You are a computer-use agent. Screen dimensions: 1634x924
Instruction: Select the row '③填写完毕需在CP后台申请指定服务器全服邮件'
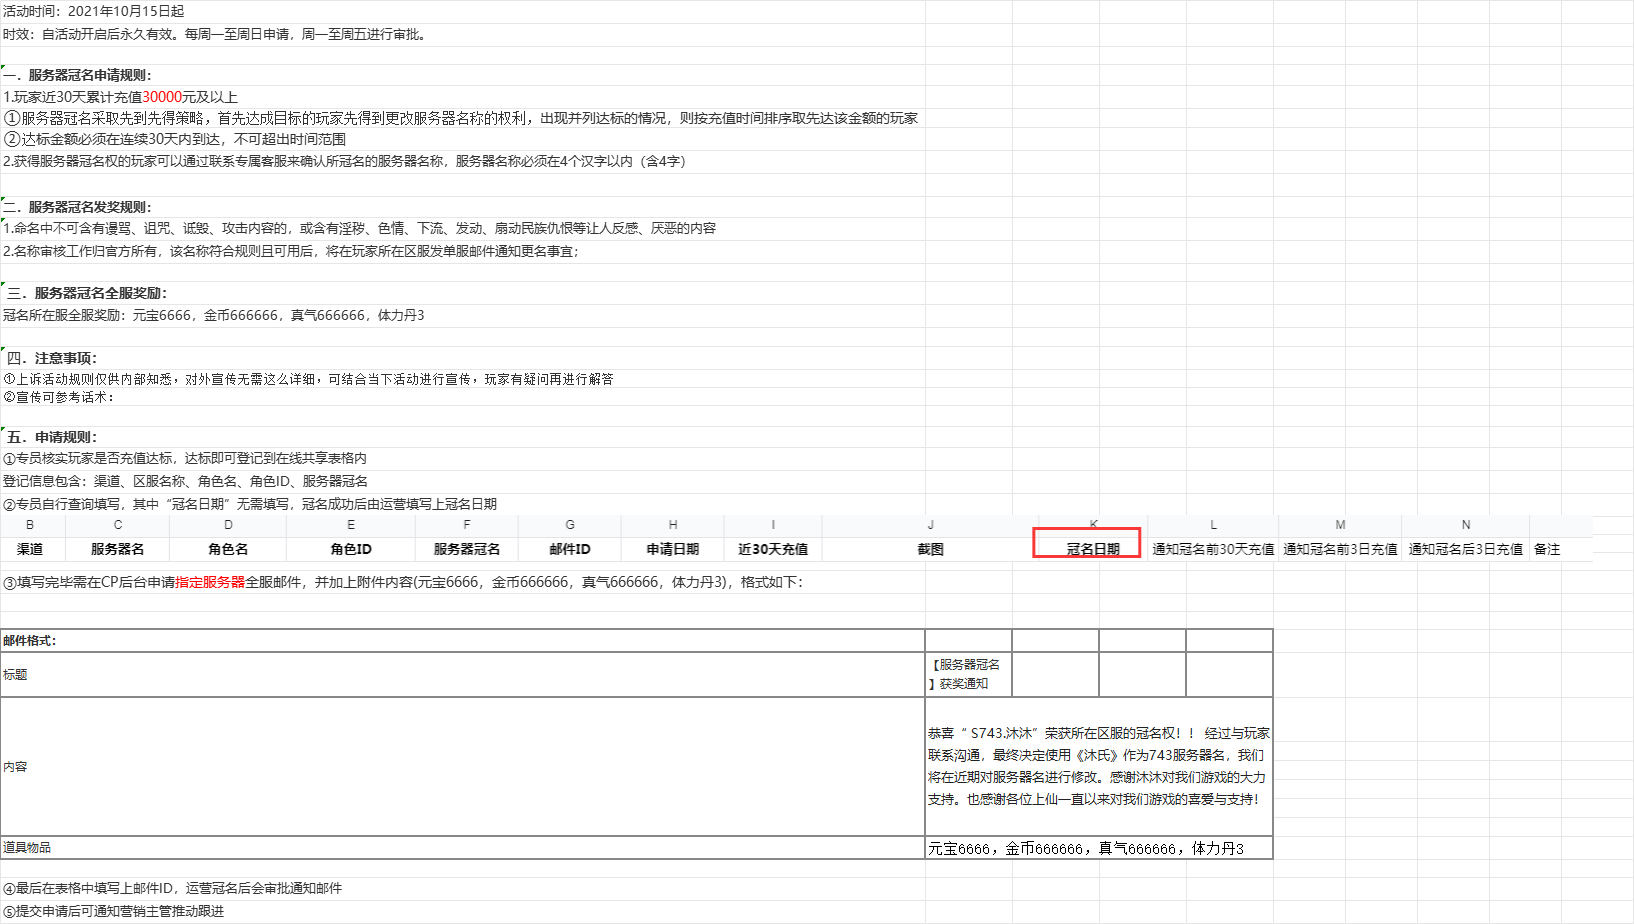pos(403,582)
